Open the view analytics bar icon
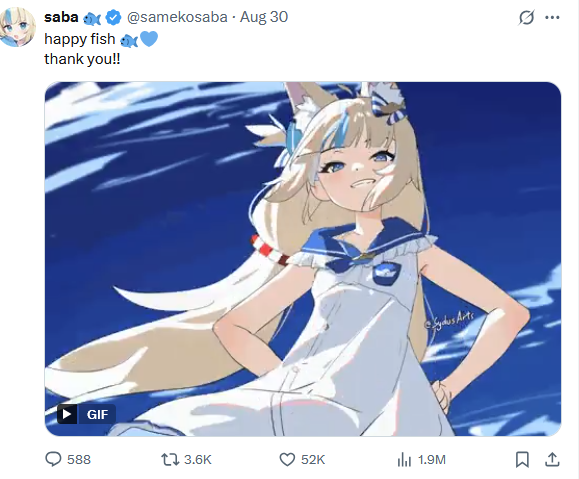 [x=404, y=460]
